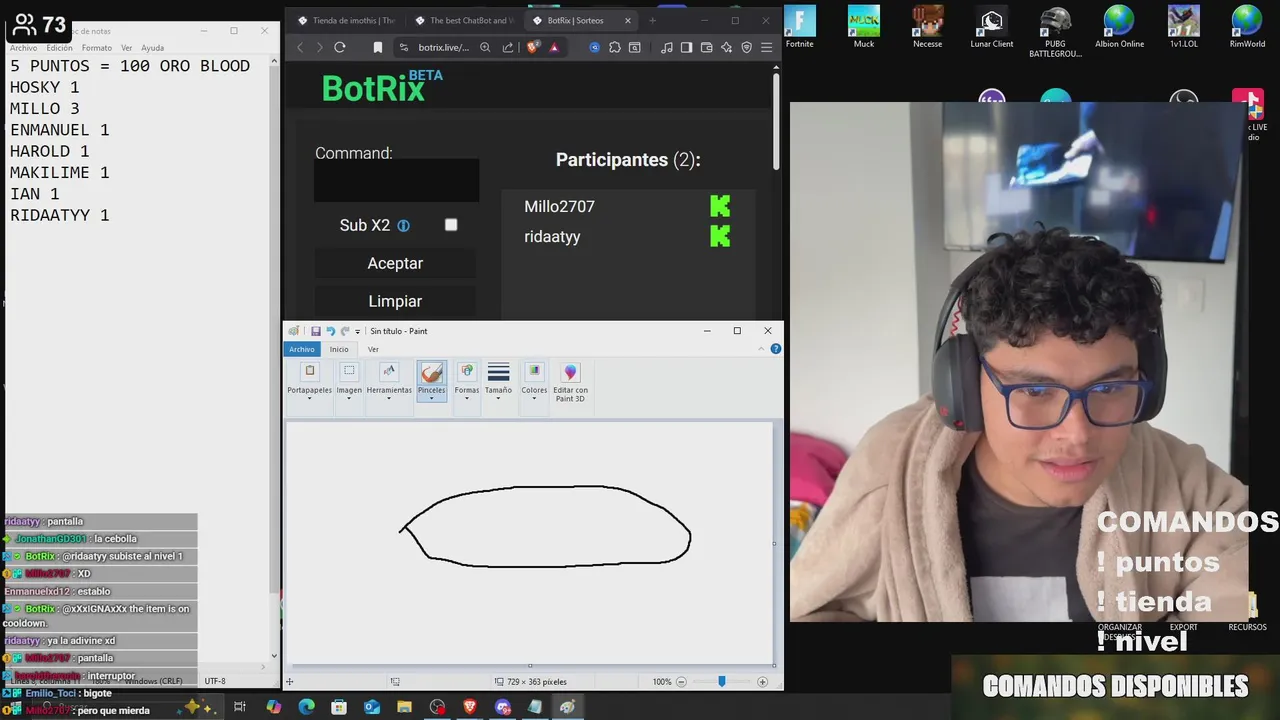Expand Imagen dropdown in Paint
1280x720 pixels.
pyautogui.click(x=349, y=399)
